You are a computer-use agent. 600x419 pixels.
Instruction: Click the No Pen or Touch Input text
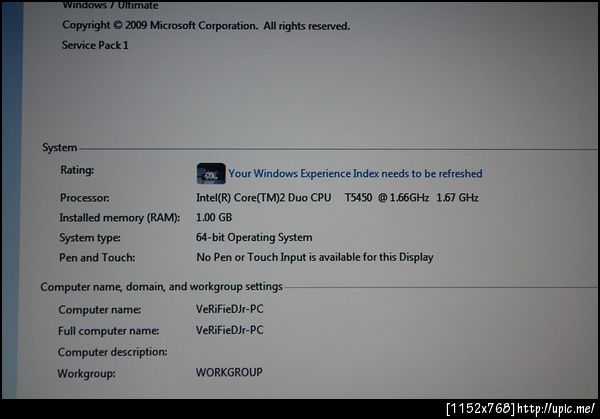click(315, 257)
